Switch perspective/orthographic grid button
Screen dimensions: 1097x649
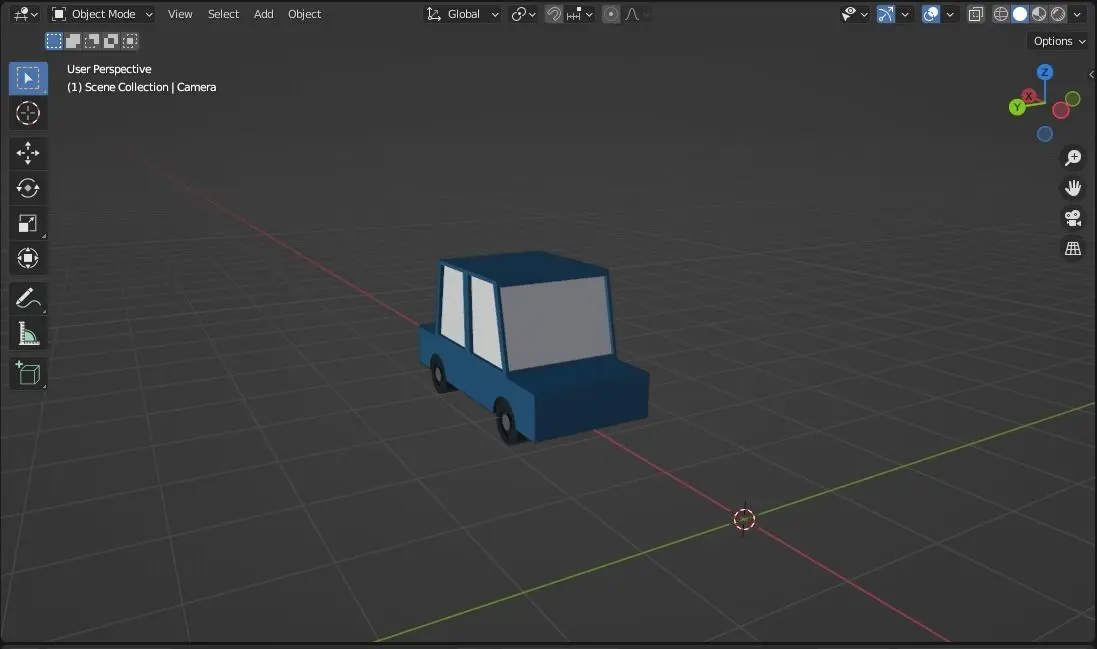pyautogui.click(x=1073, y=248)
